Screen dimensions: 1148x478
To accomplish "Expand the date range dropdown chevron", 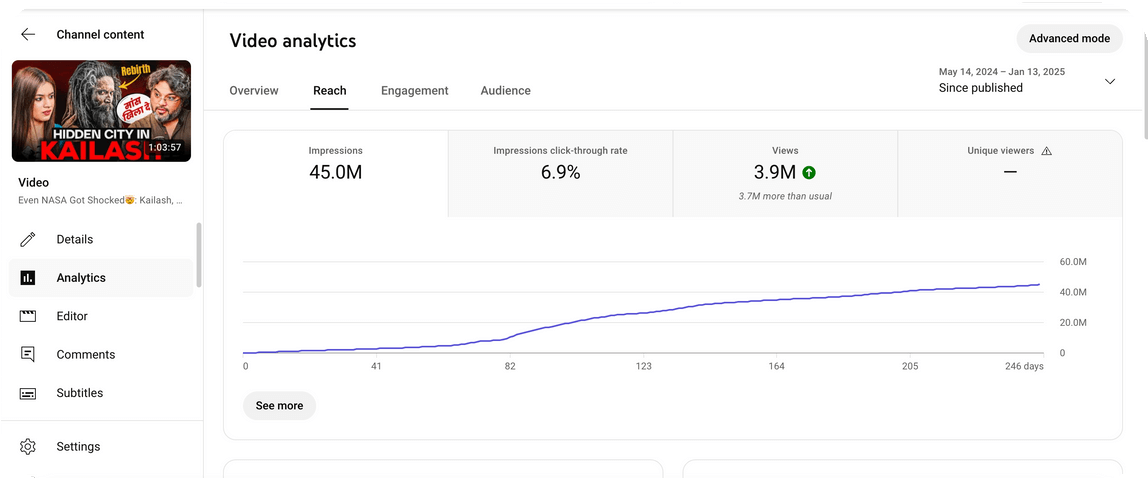I will pyautogui.click(x=1109, y=81).
